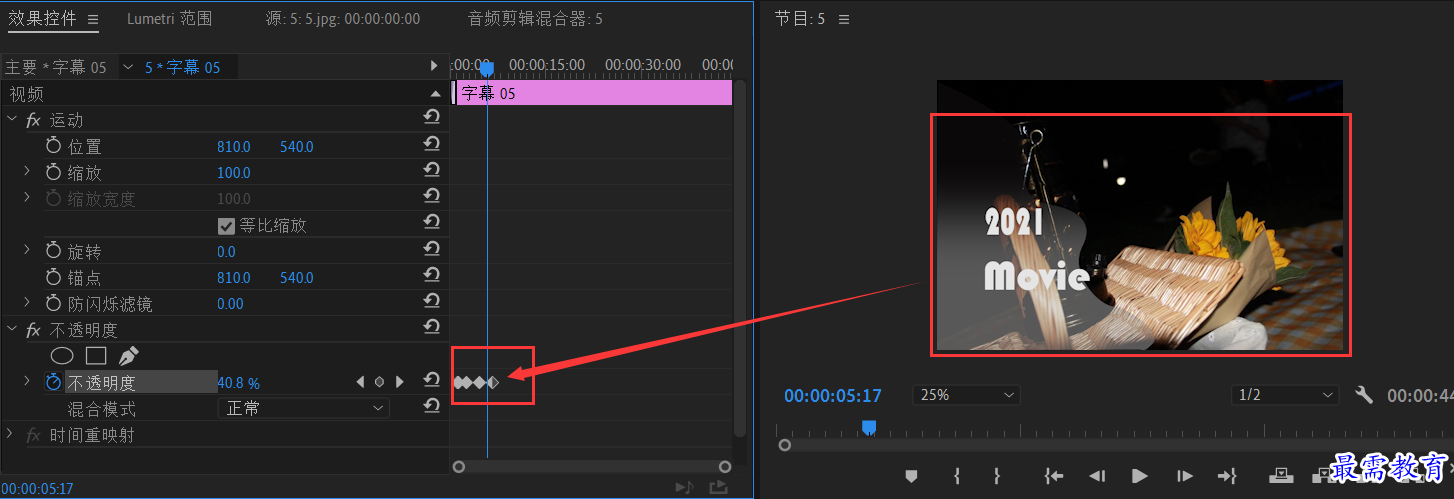1454x499 pixels.
Task: Add marker in Program monitor
Action: [x=911, y=476]
